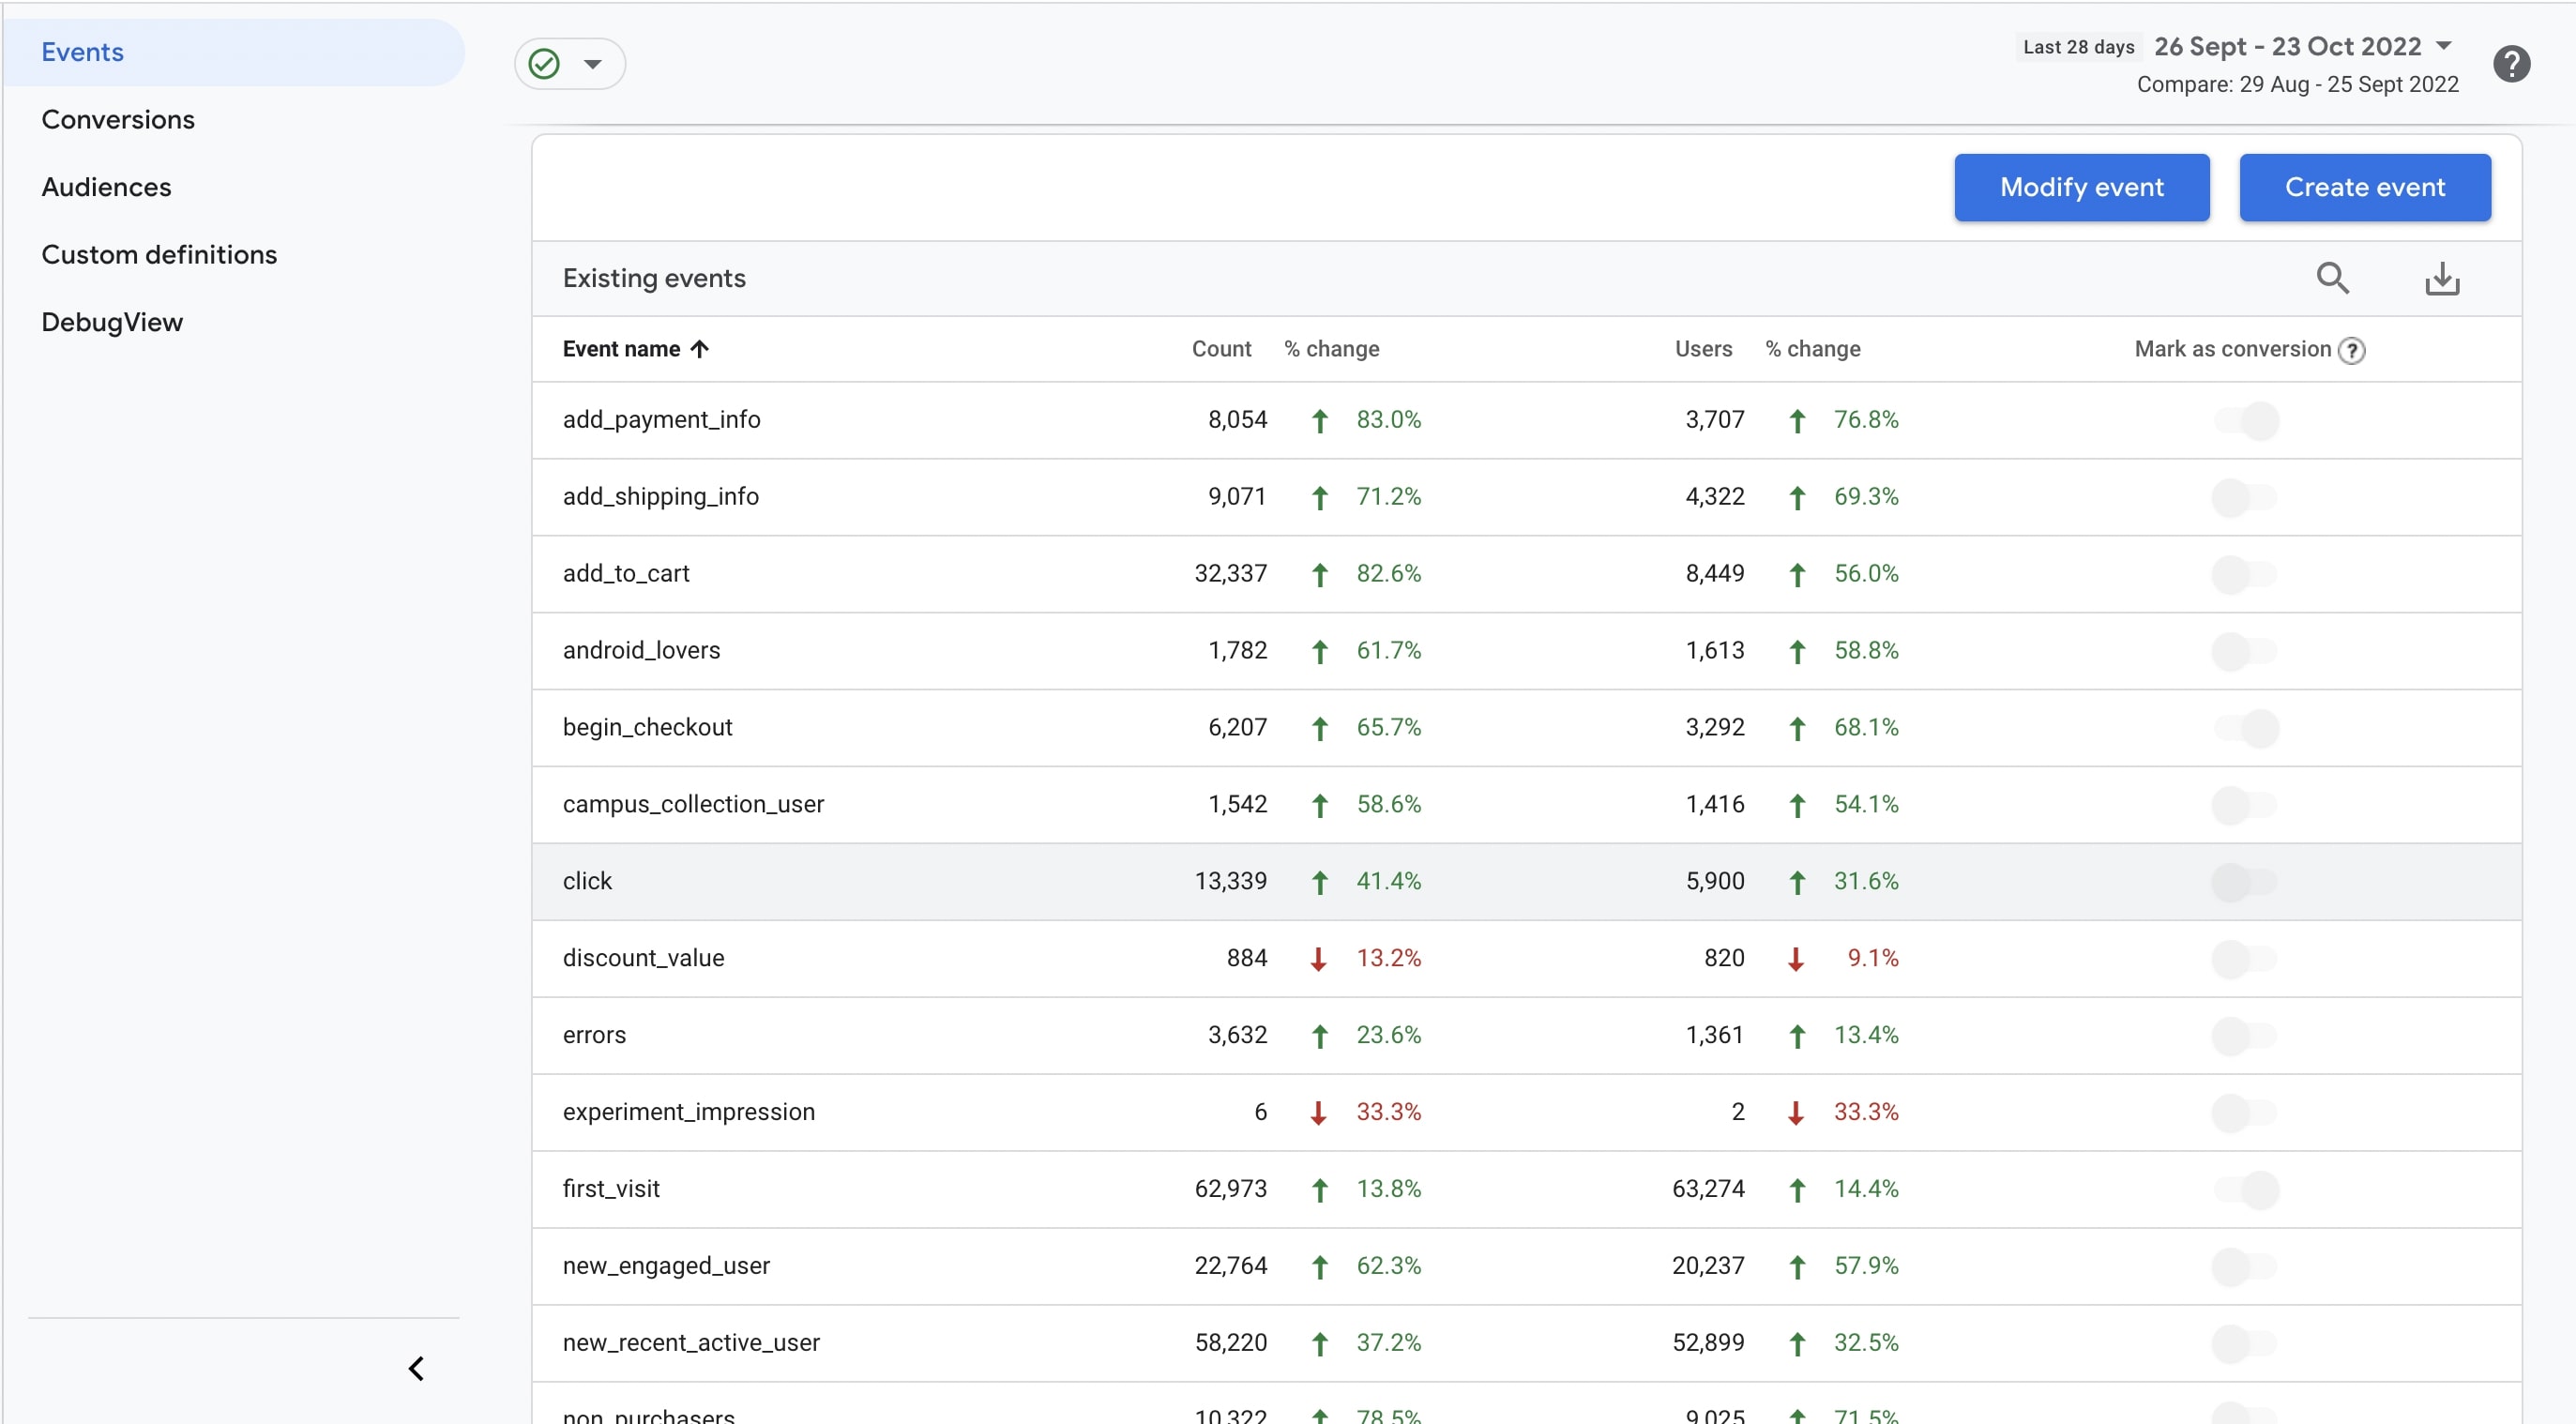The height and width of the screenshot is (1424, 2576).
Task: Click the discount_value event name
Action: click(x=643, y=959)
